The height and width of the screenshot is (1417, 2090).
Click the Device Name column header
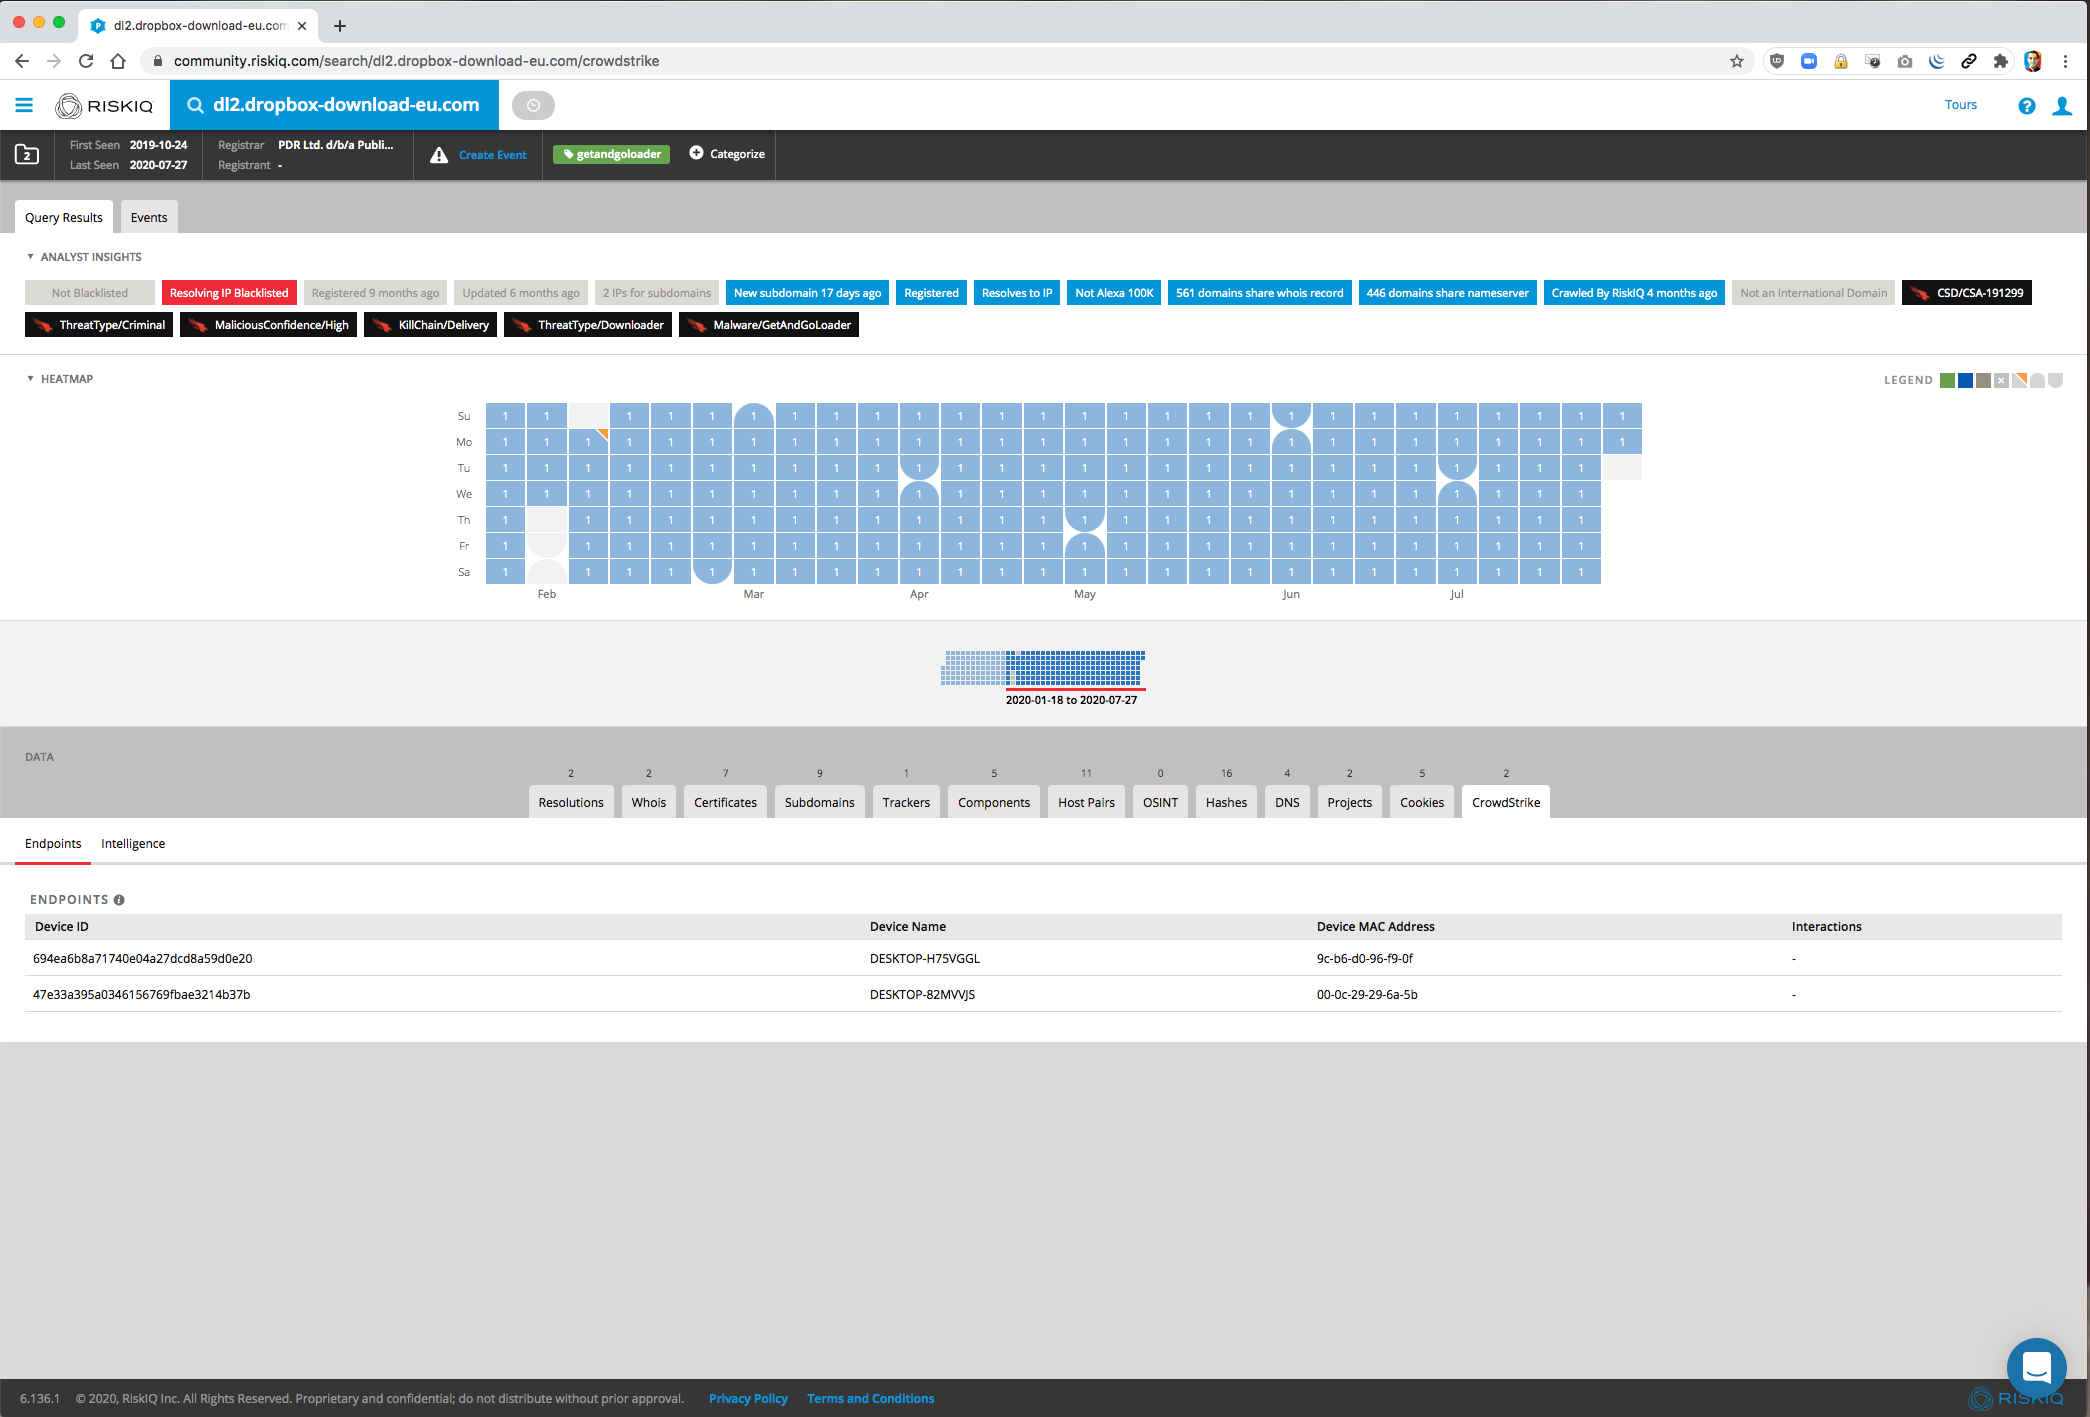pyautogui.click(x=908, y=927)
